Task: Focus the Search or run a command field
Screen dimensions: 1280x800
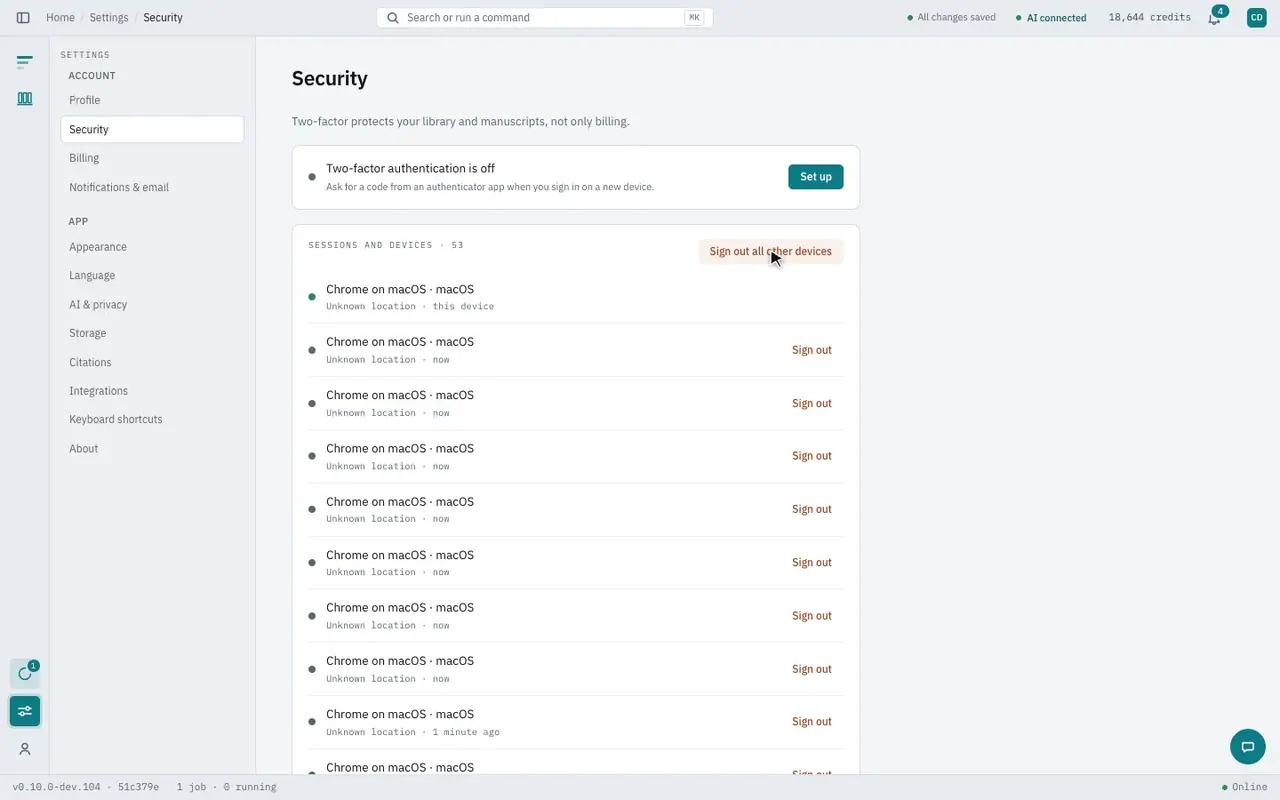Action: click(545, 17)
